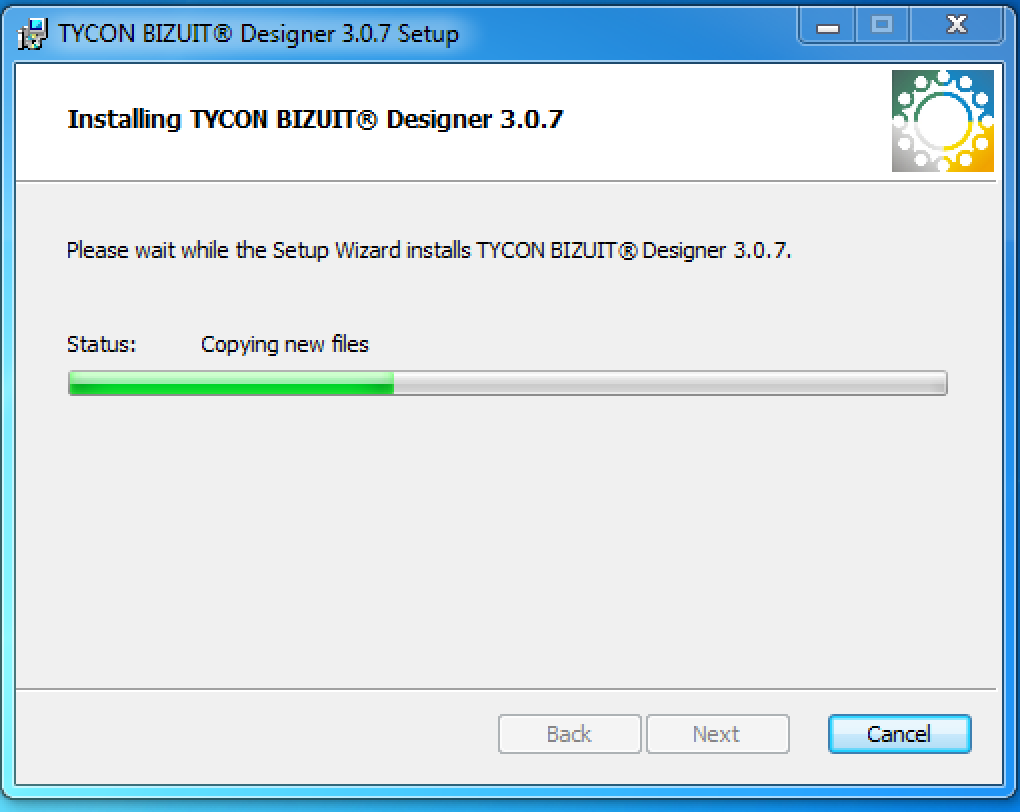Close the Setup window with X
Image resolution: width=1020 pixels, height=812 pixels.
click(x=956, y=26)
